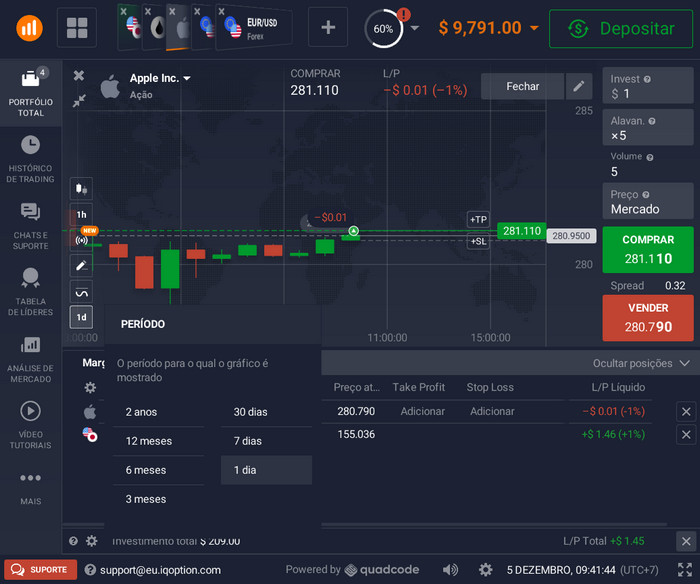The height and width of the screenshot is (584, 700).
Task: Select the 6 meses period
Action: (x=158, y=470)
